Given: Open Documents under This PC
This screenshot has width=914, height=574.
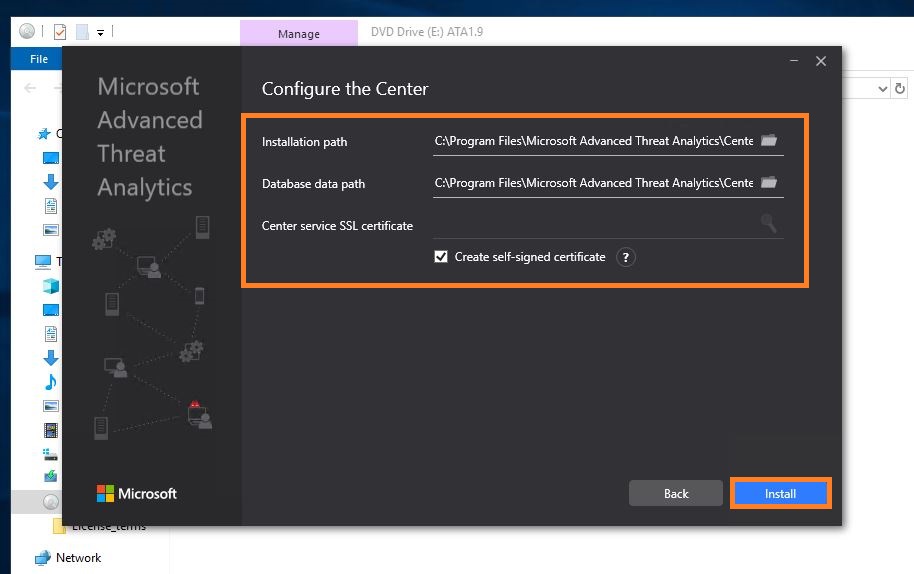Looking at the screenshot, I should click(51, 334).
